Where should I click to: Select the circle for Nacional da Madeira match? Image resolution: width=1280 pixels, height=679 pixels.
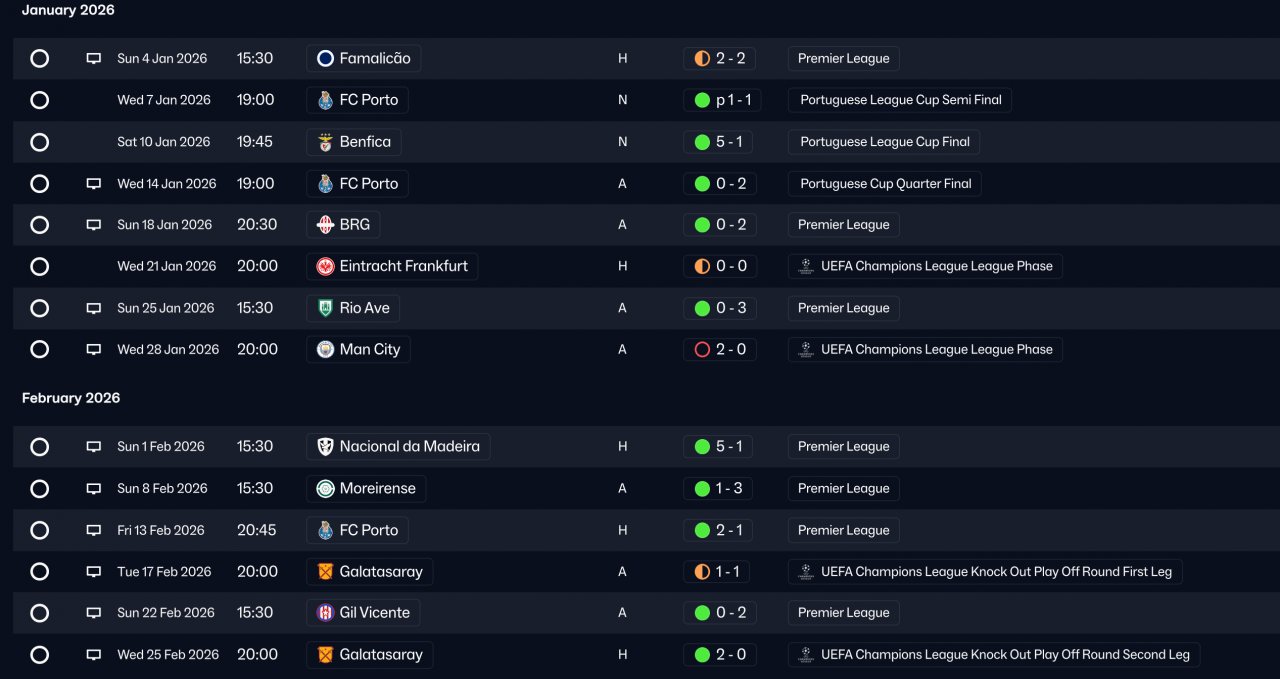click(x=39, y=447)
